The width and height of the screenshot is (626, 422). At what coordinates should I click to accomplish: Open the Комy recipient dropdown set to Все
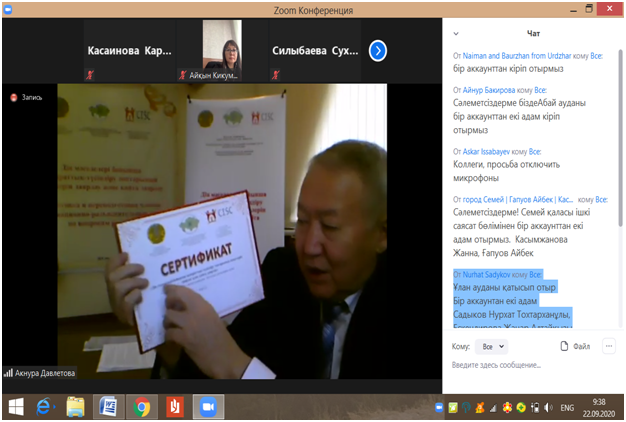pos(491,346)
